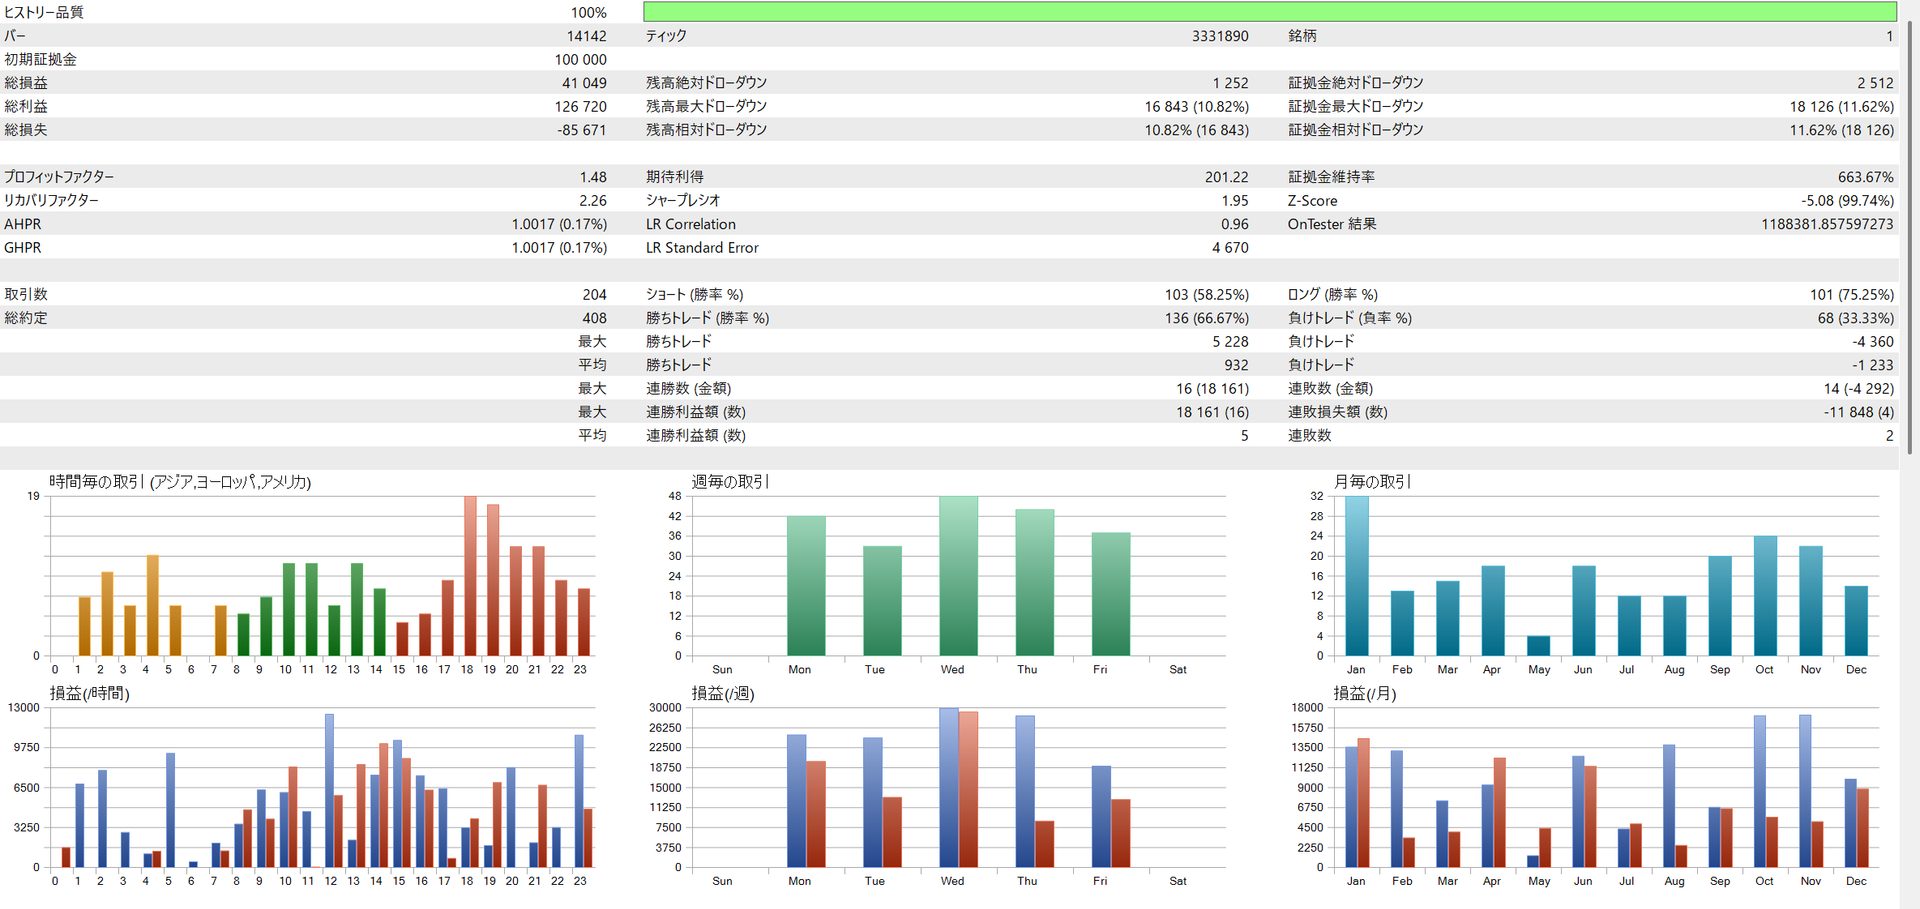Click the 時間毎の取引 chart title
Viewport: 1920px width, 909px height.
tap(180, 482)
